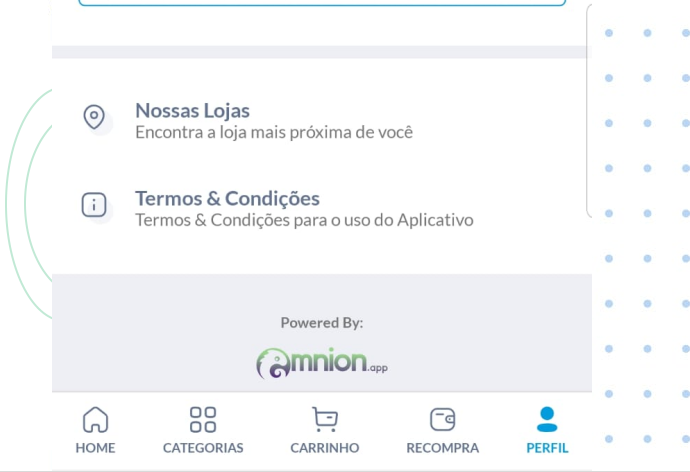Click 'Encontra a loja mais próxima de você'

(274, 132)
